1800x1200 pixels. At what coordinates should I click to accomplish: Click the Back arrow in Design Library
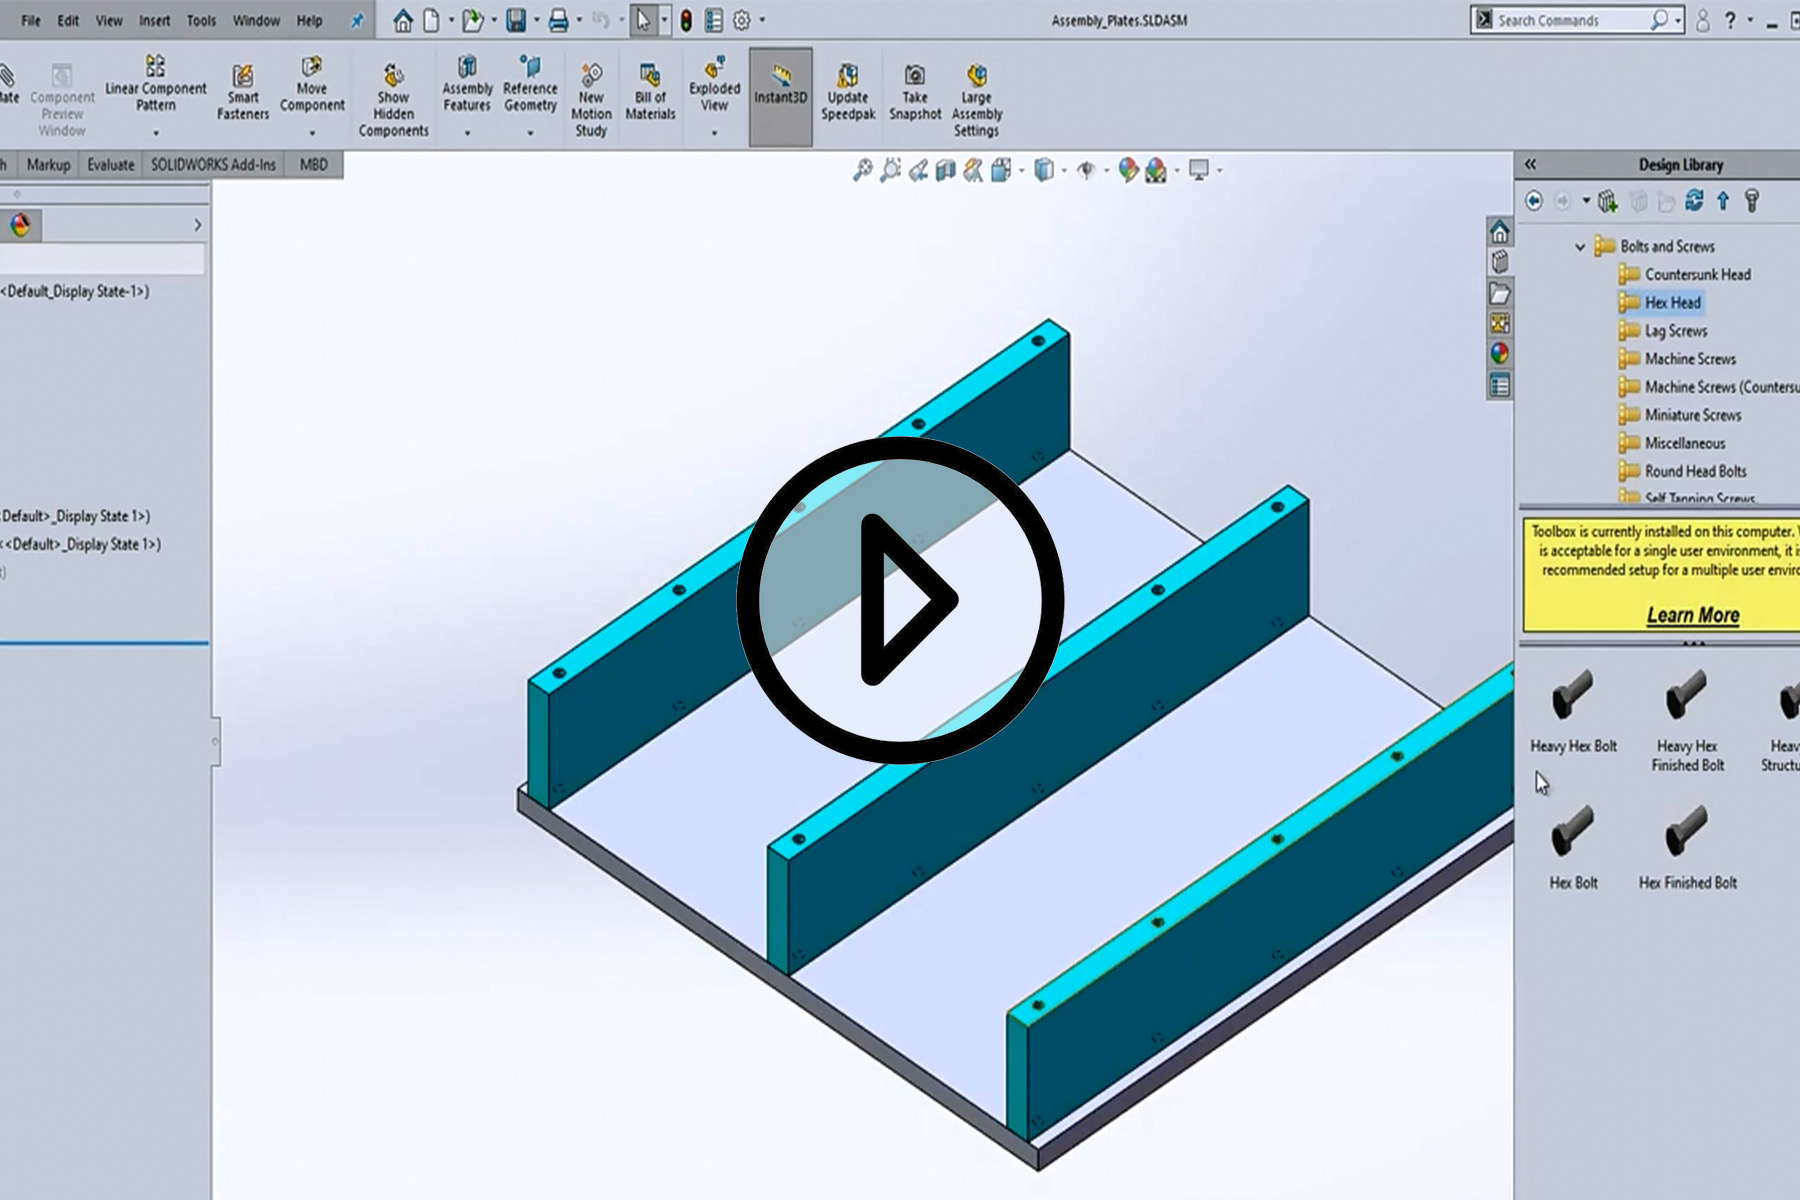[1533, 201]
